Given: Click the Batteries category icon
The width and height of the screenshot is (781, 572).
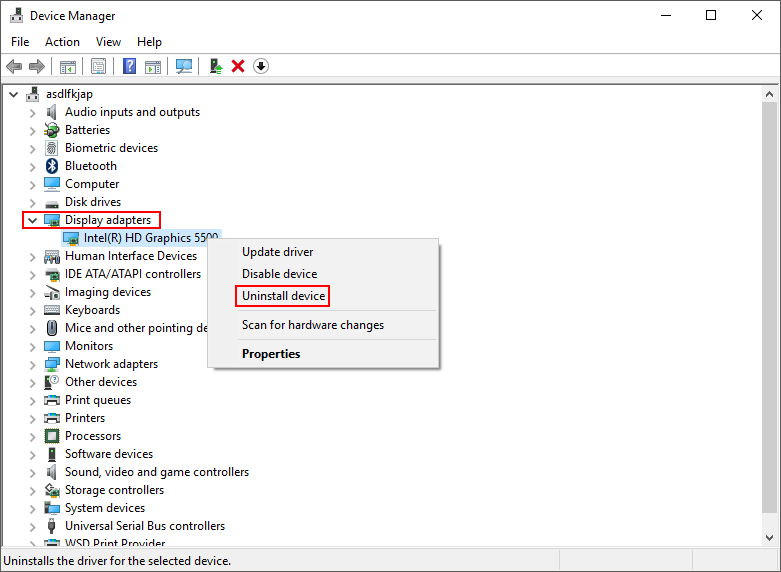Looking at the screenshot, I should (52, 130).
